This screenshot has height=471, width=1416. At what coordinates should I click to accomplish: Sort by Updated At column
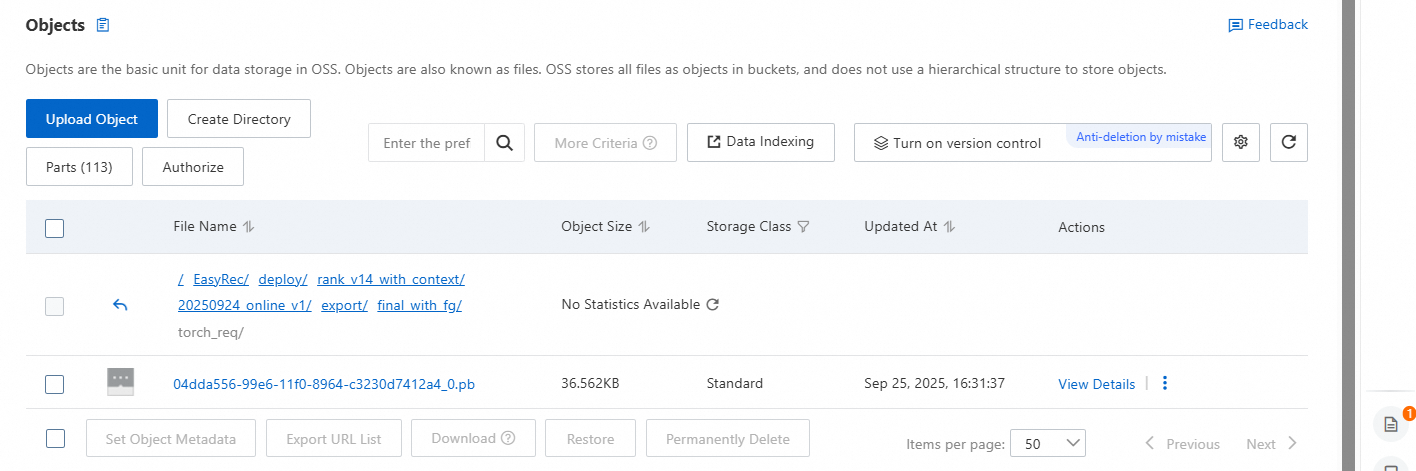tap(949, 227)
